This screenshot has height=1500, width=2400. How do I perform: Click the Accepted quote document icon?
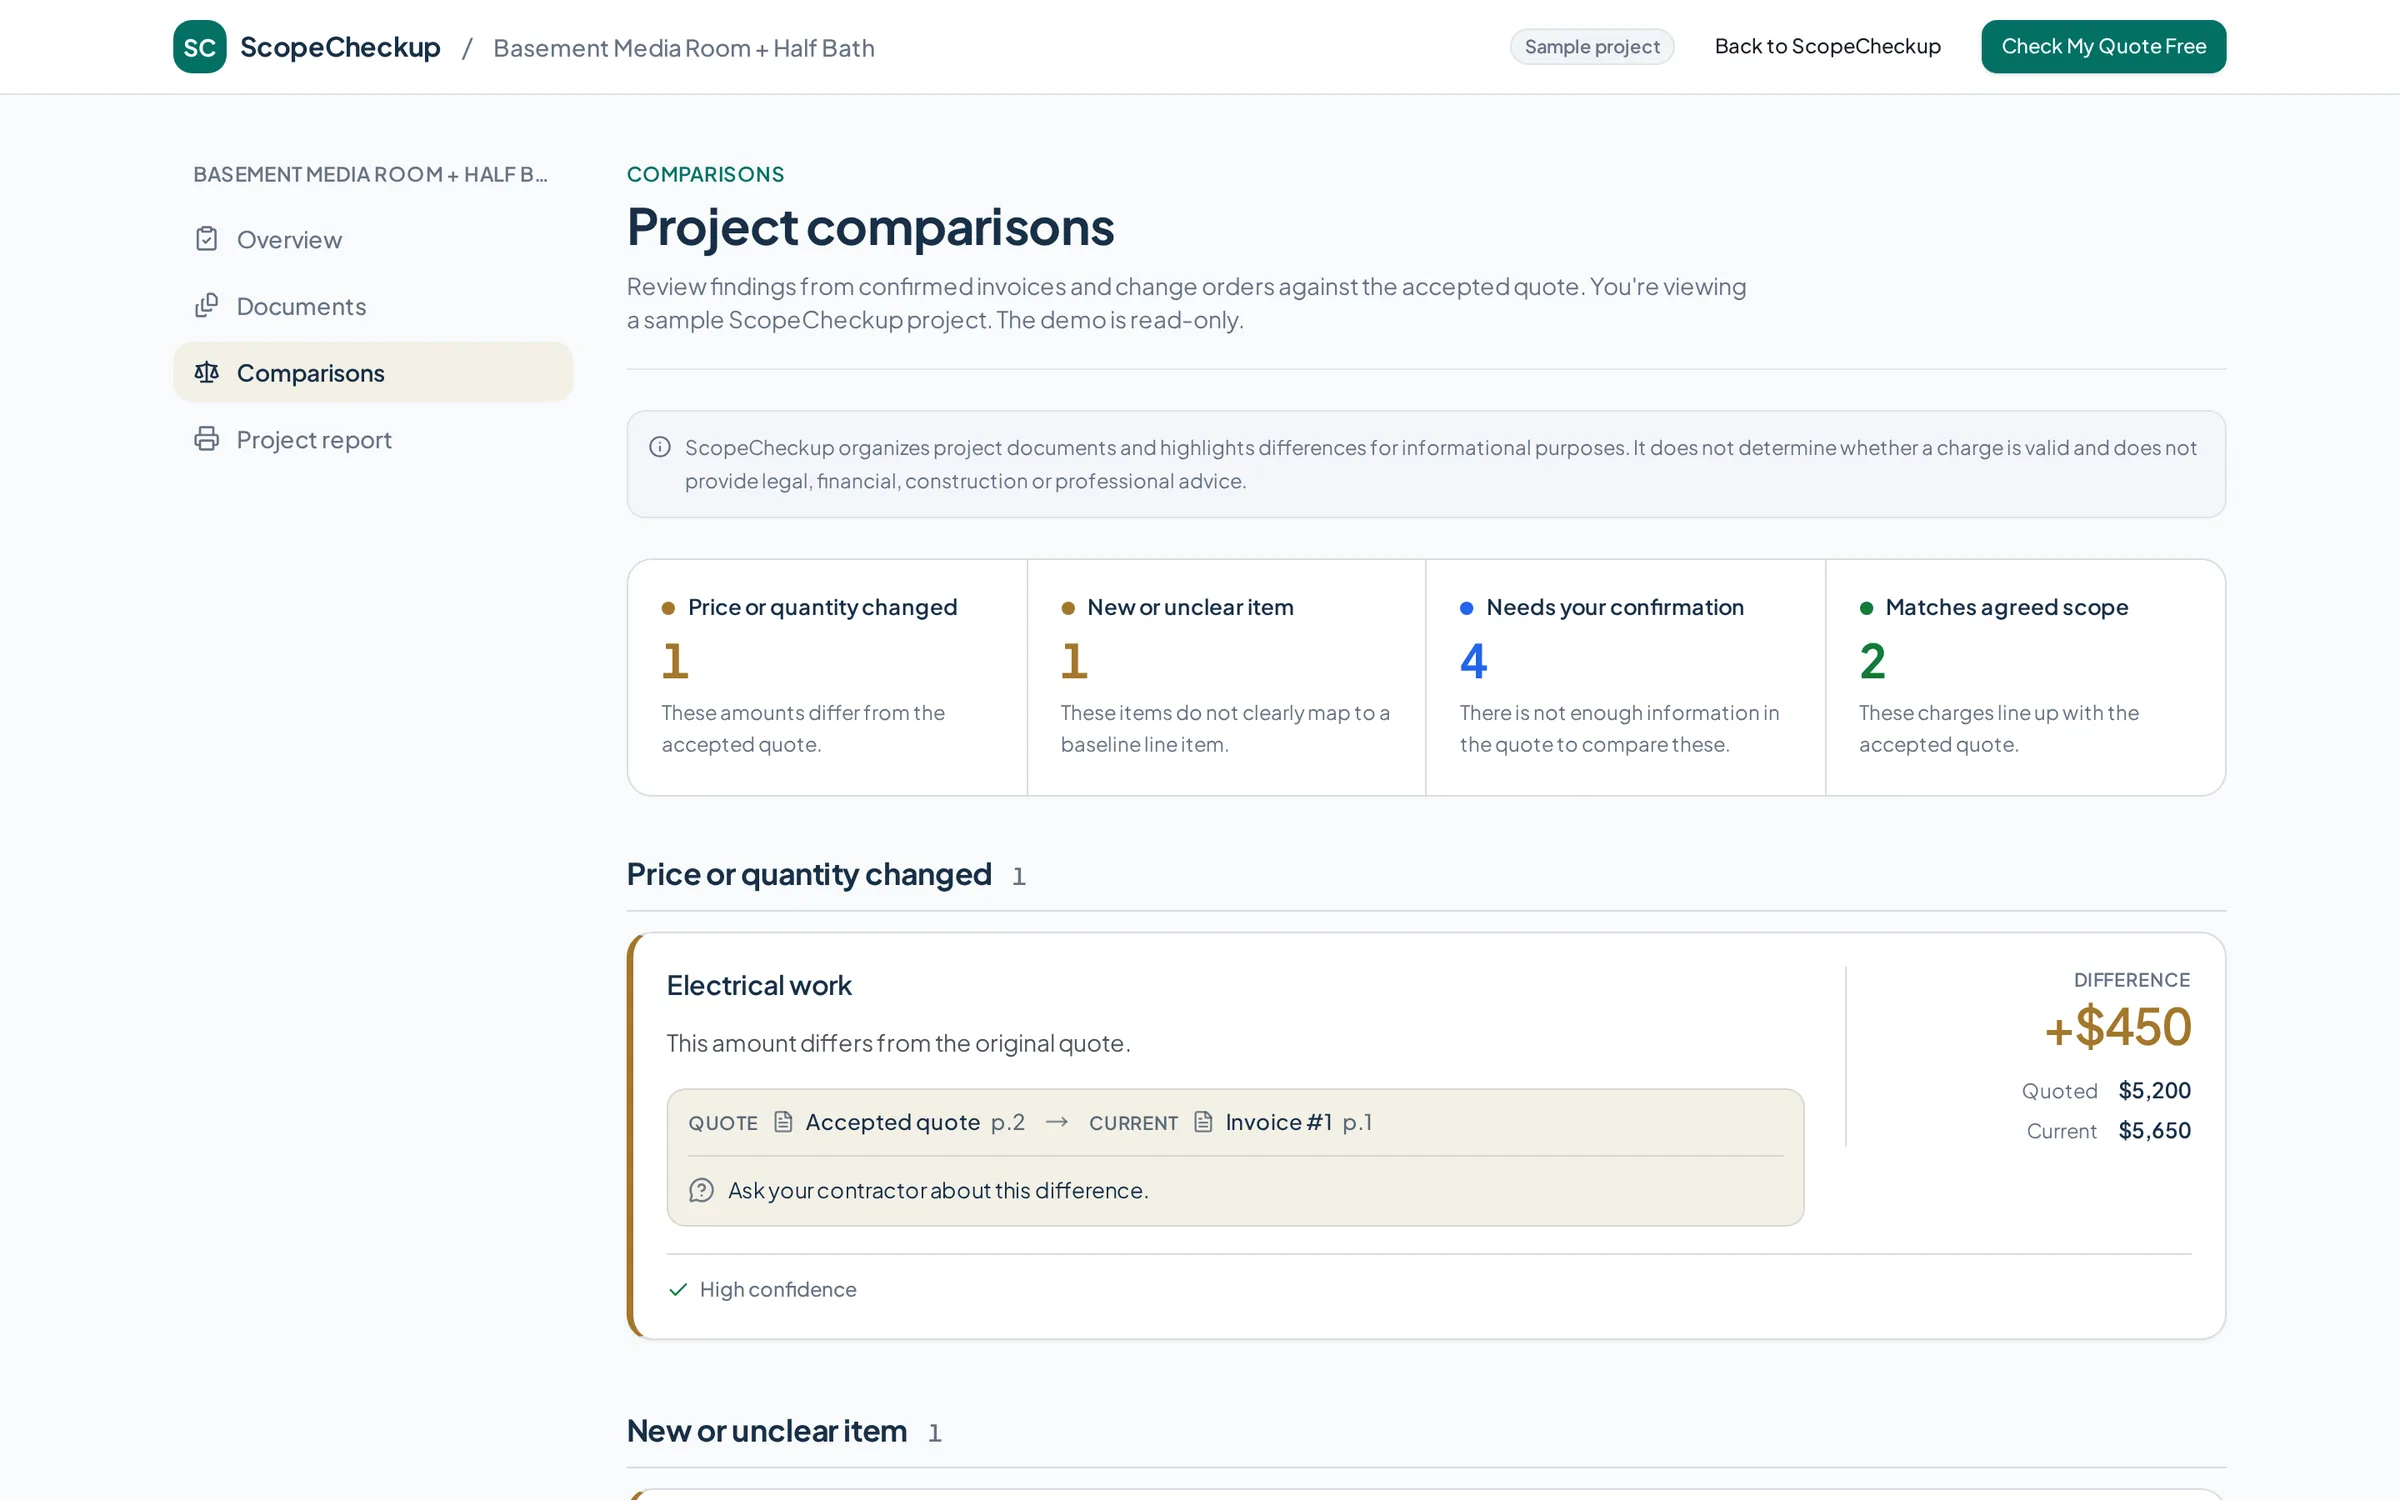pos(784,1122)
